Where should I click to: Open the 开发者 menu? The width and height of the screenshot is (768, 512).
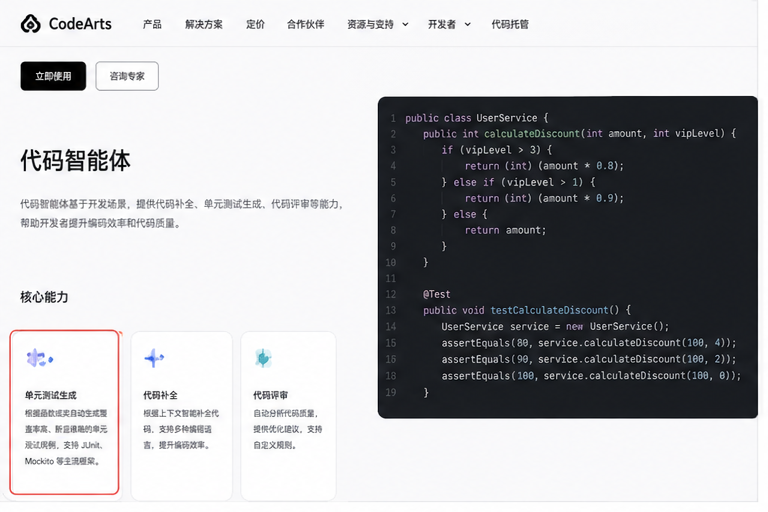point(442,24)
